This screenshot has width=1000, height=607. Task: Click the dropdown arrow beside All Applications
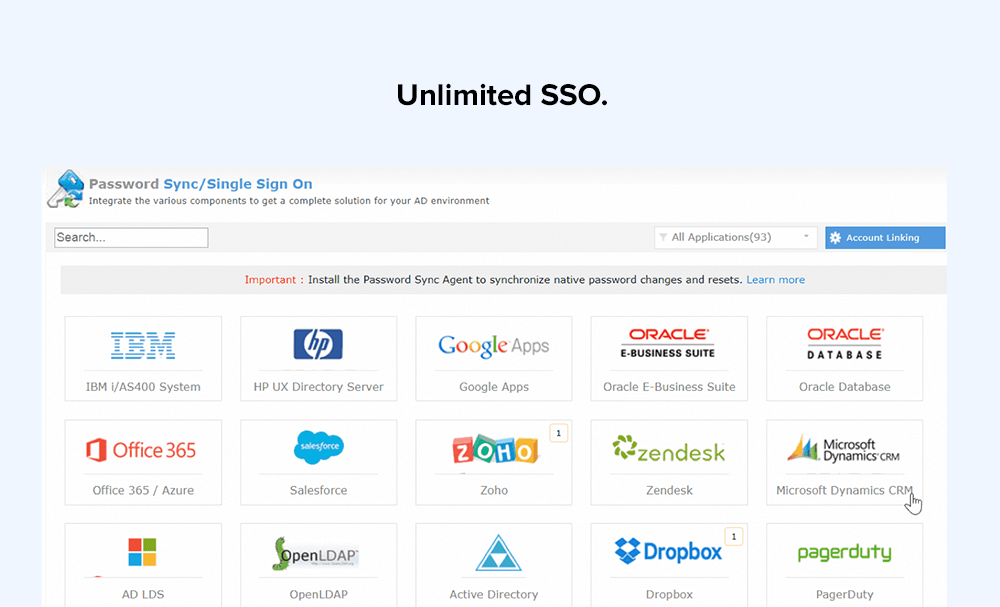806,237
